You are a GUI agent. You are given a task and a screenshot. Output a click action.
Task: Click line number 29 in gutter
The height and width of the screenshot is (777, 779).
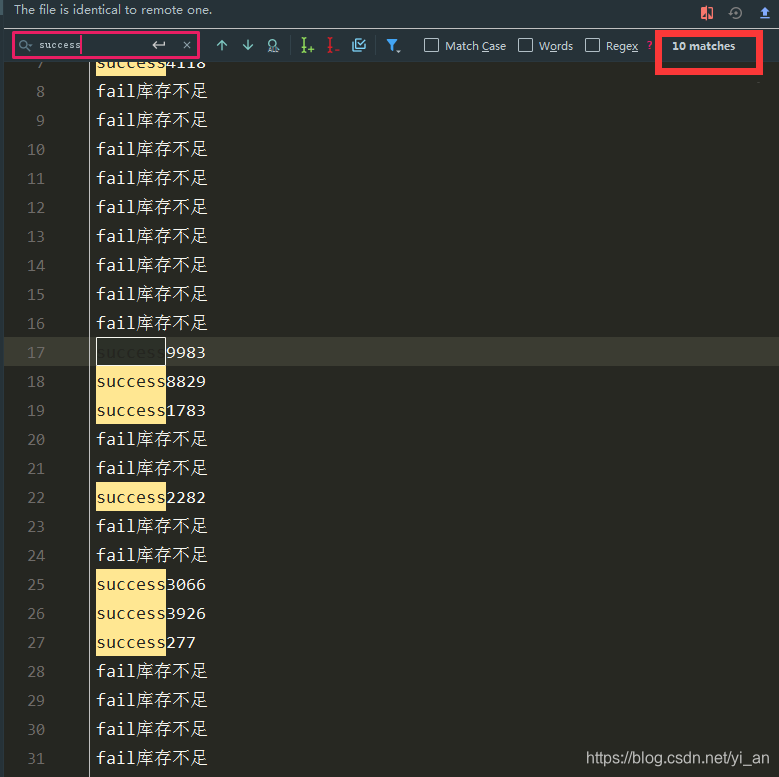(36, 700)
